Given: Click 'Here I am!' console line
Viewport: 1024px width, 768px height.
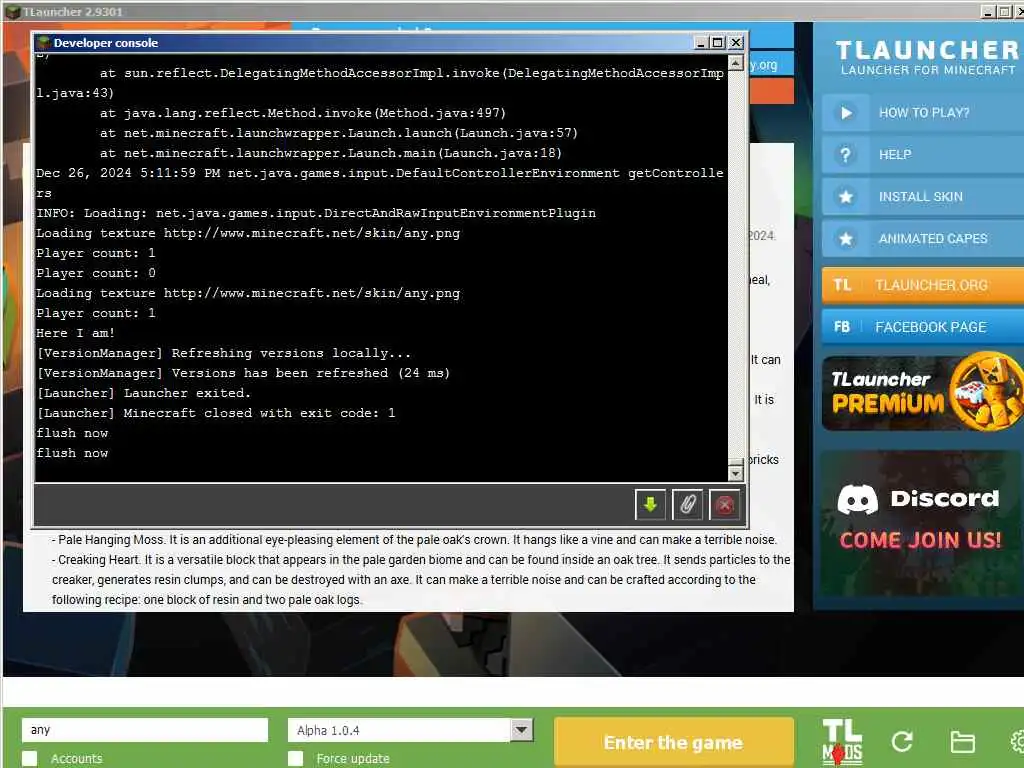Looking at the screenshot, I should click(x=75, y=333).
